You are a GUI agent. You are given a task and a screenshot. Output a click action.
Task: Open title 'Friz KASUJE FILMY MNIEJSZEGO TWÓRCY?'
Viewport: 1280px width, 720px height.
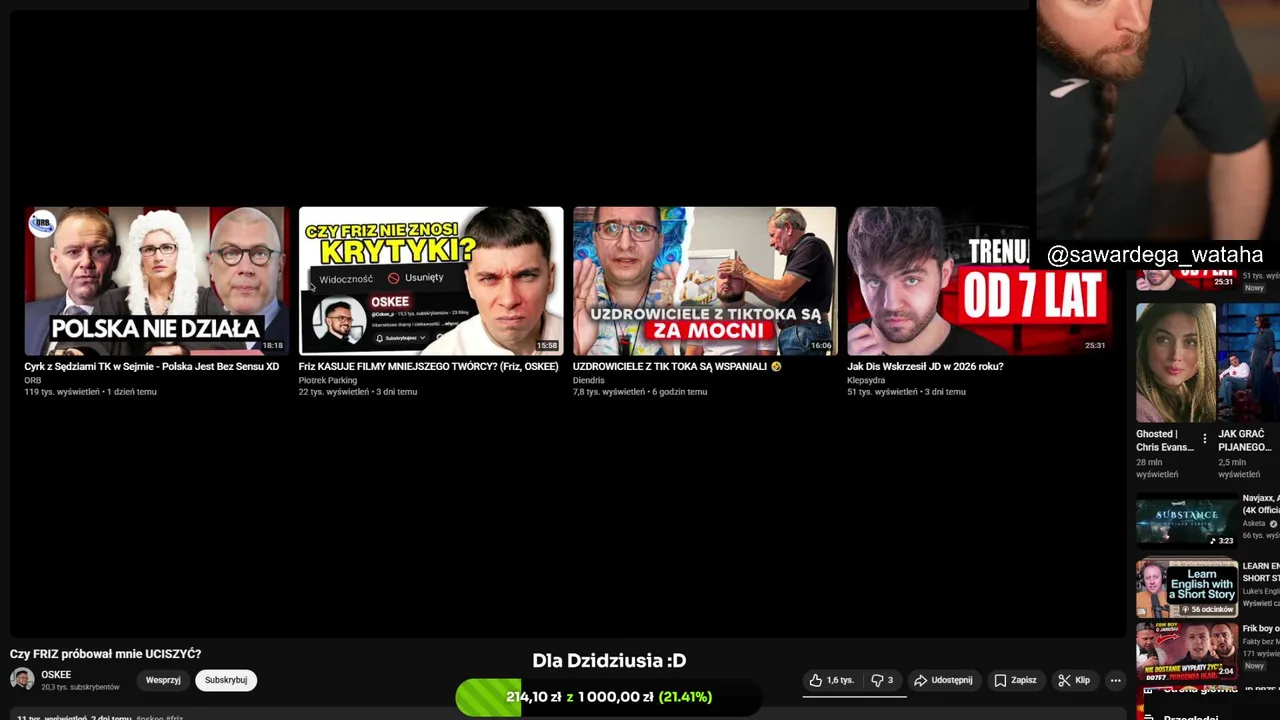pos(428,367)
